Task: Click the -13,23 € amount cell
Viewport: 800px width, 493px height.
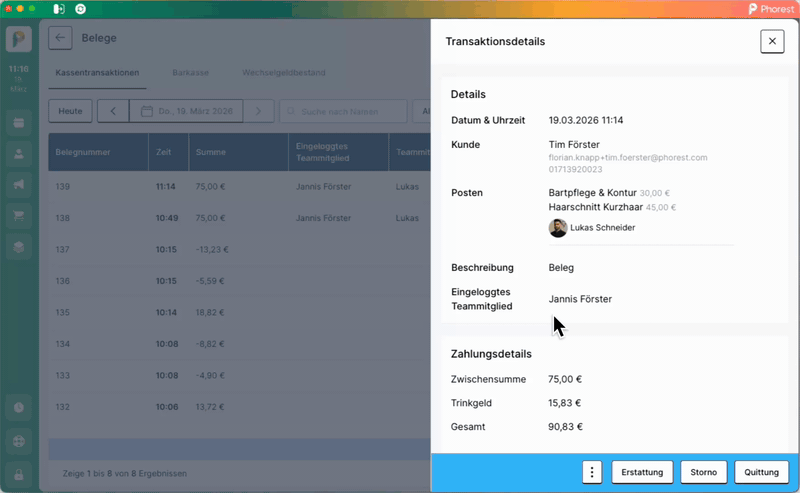Action: coord(212,250)
